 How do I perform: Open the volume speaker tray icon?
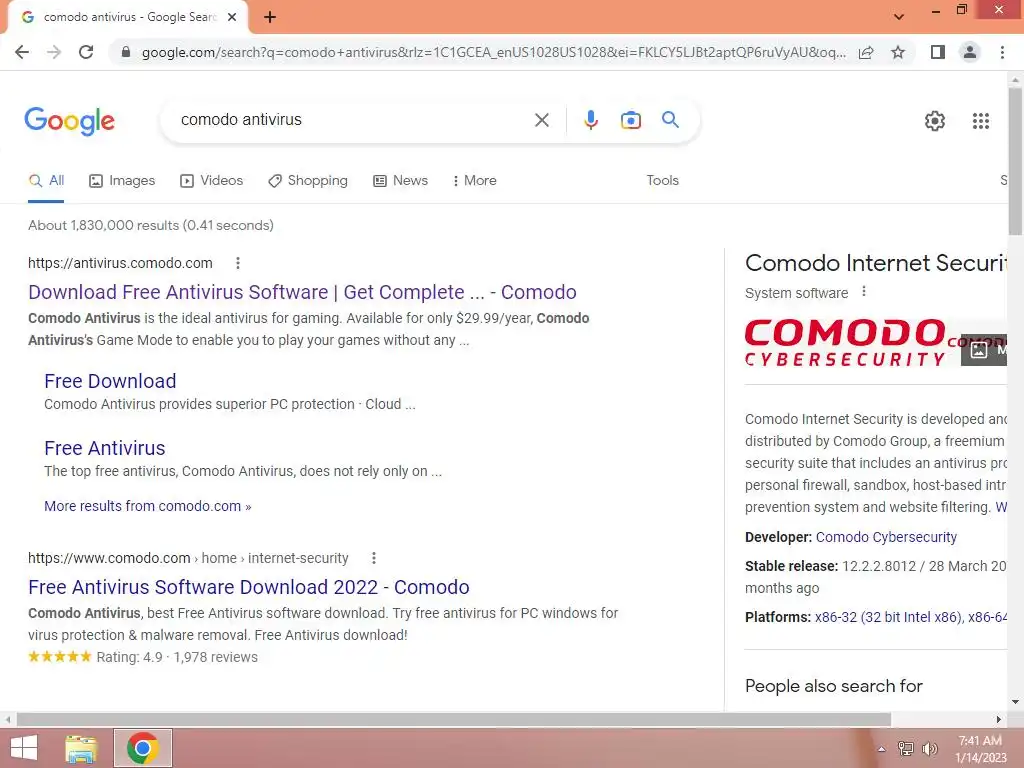point(929,749)
